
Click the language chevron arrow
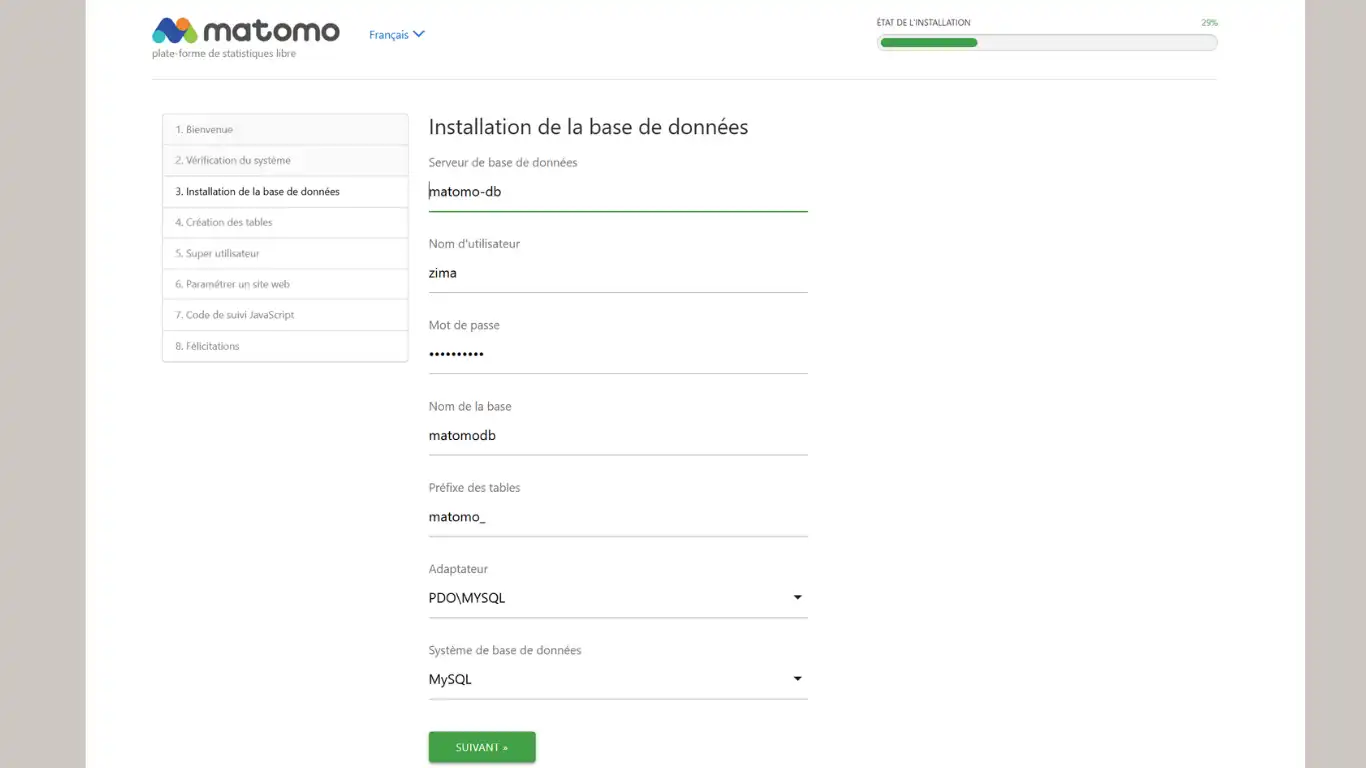419,34
